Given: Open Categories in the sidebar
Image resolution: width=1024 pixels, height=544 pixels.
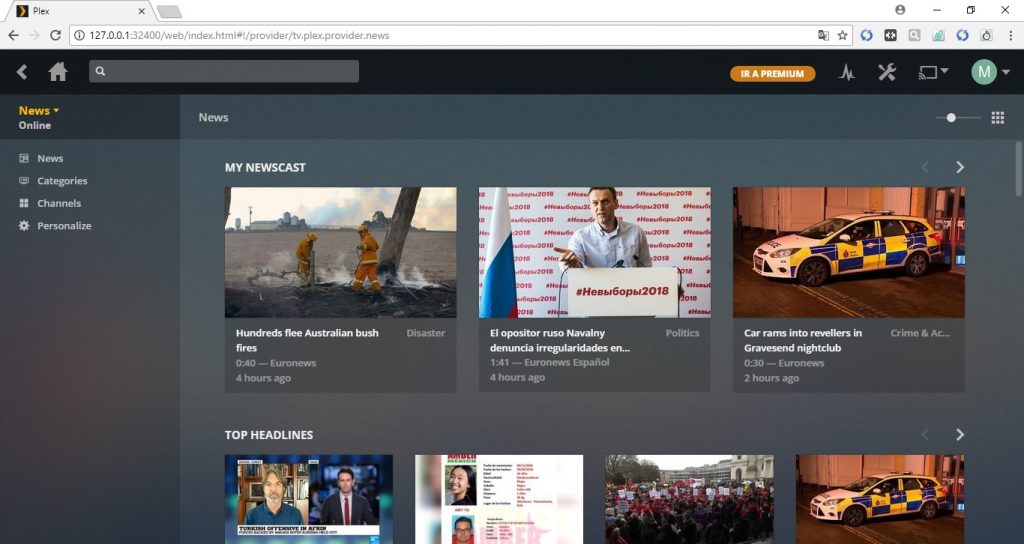Looking at the screenshot, I should [62, 181].
